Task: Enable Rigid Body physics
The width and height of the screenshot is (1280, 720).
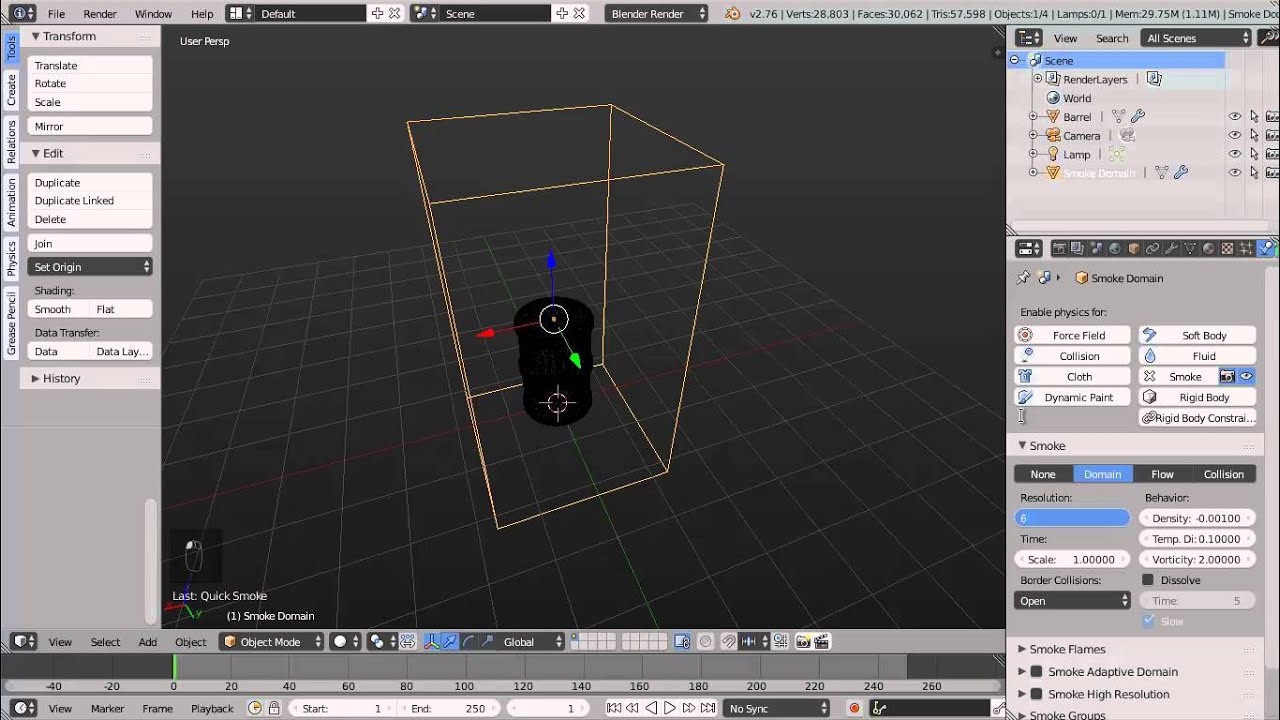Action: pyautogui.click(x=1197, y=397)
